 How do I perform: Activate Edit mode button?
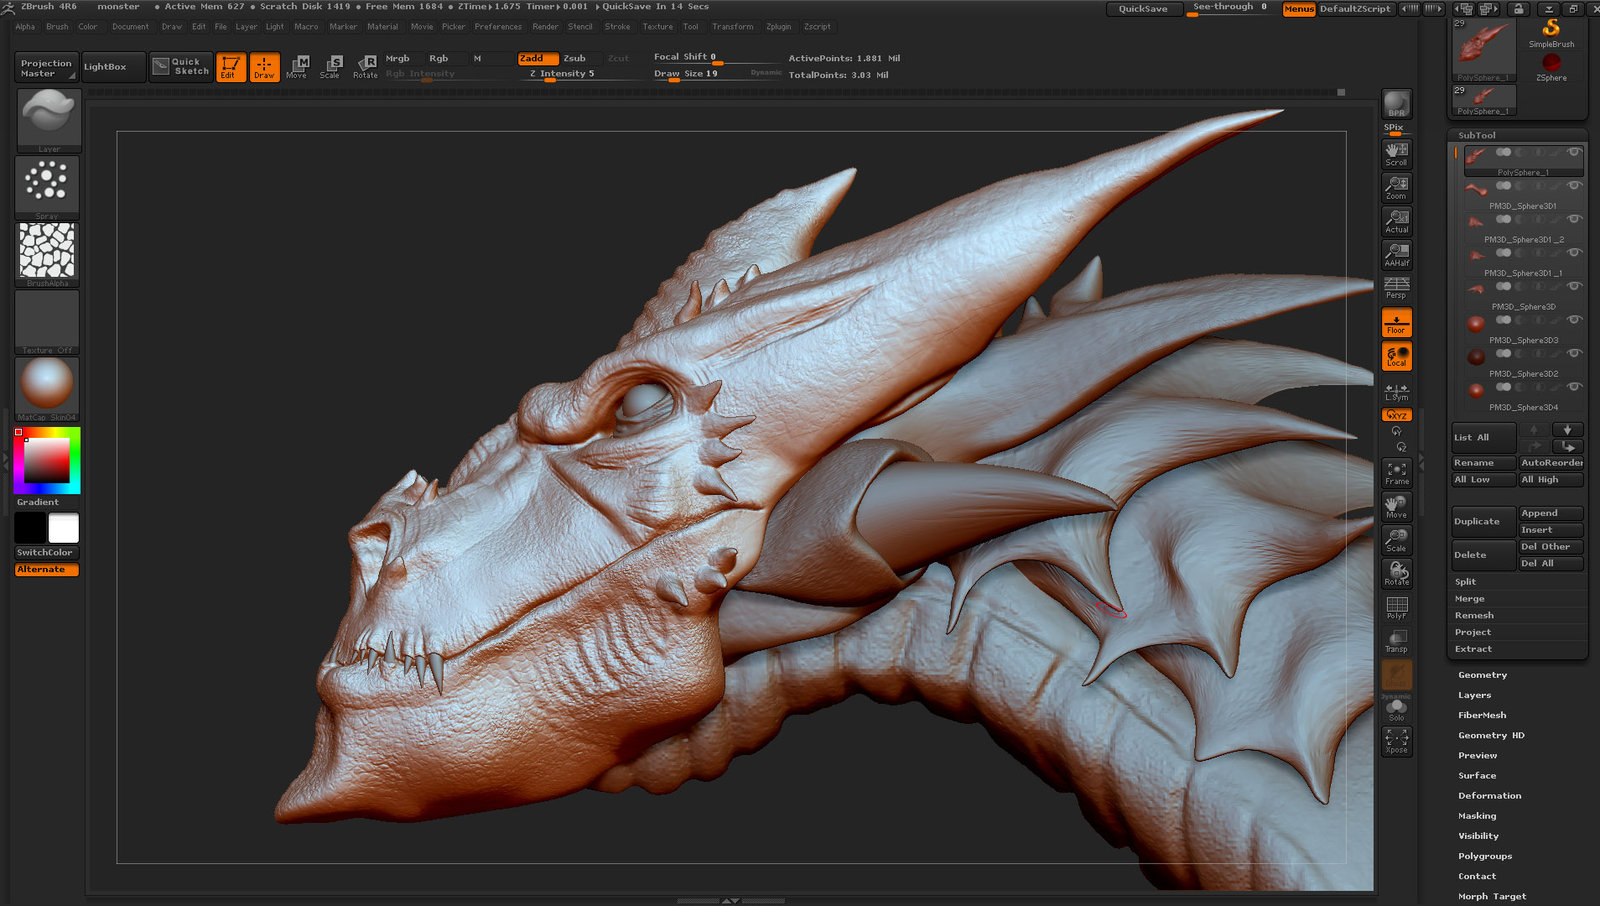(230, 67)
